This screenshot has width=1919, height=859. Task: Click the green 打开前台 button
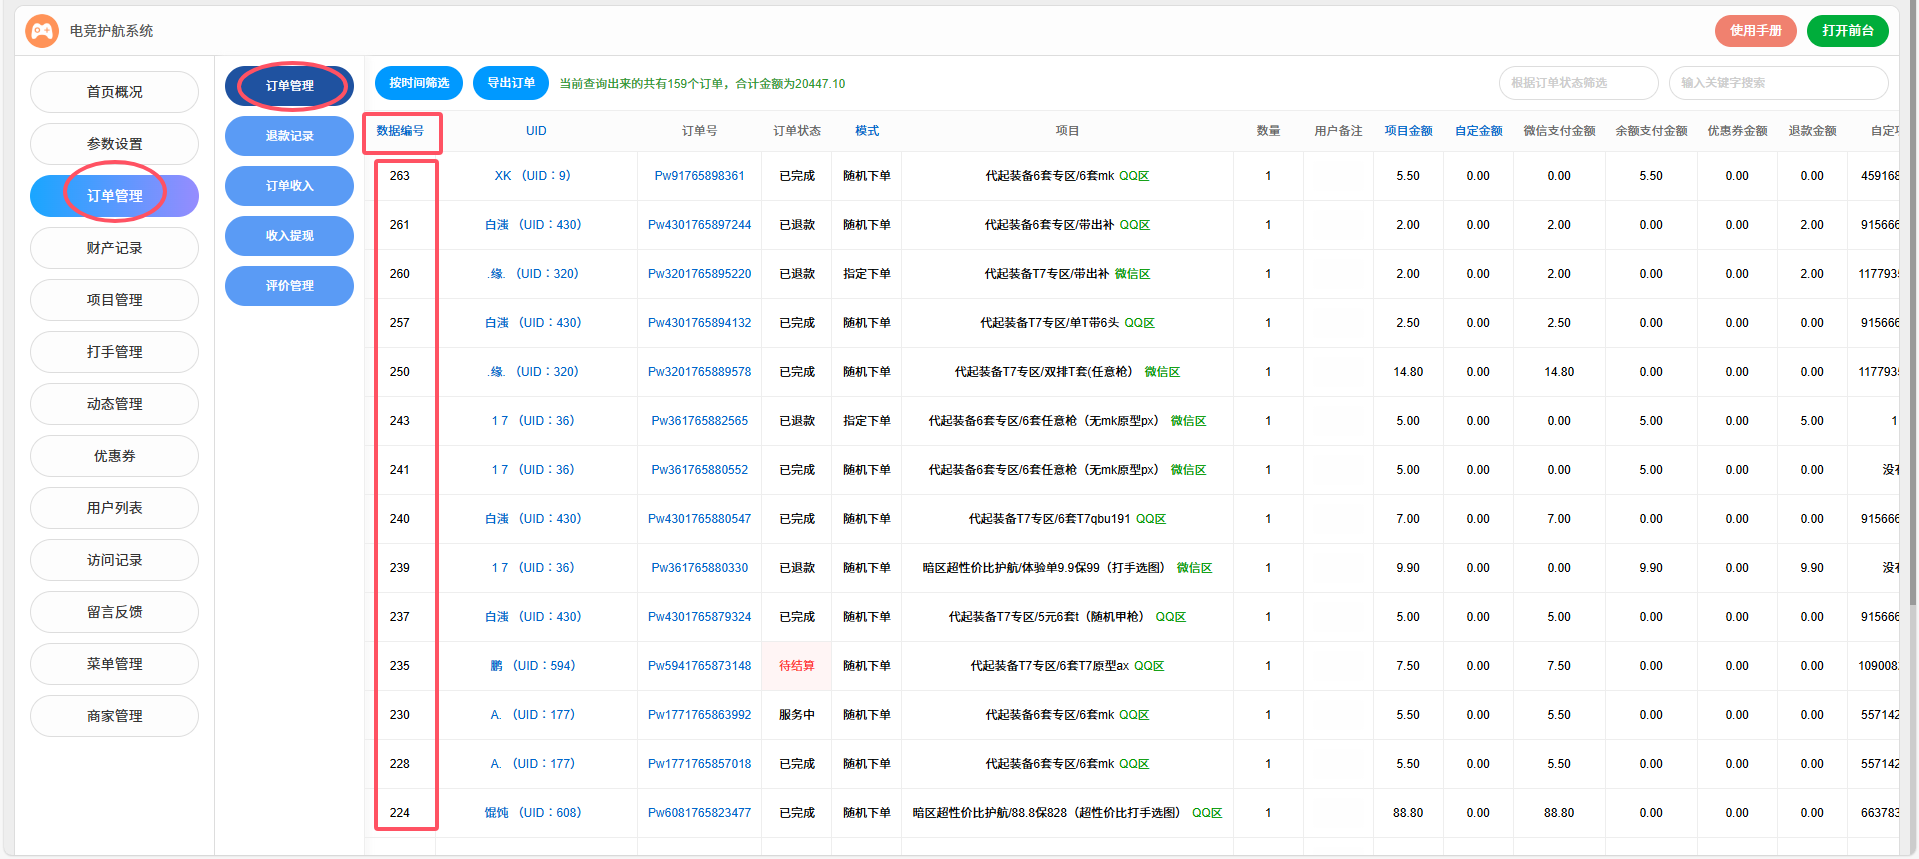[1847, 31]
